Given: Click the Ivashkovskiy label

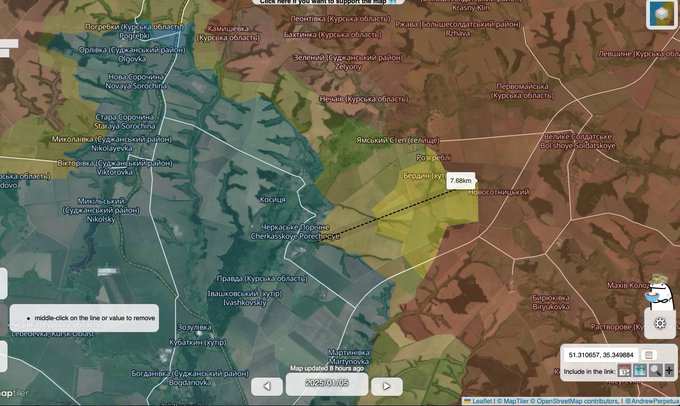Looking at the screenshot, I should (x=245, y=303).
